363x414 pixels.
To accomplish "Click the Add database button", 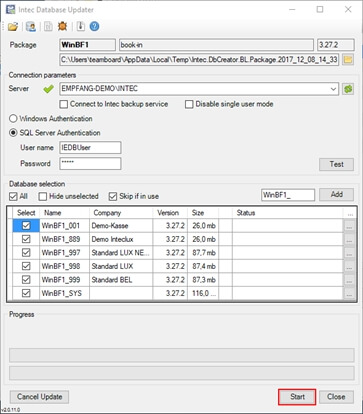I will pyautogui.click(x=336, y=195).
